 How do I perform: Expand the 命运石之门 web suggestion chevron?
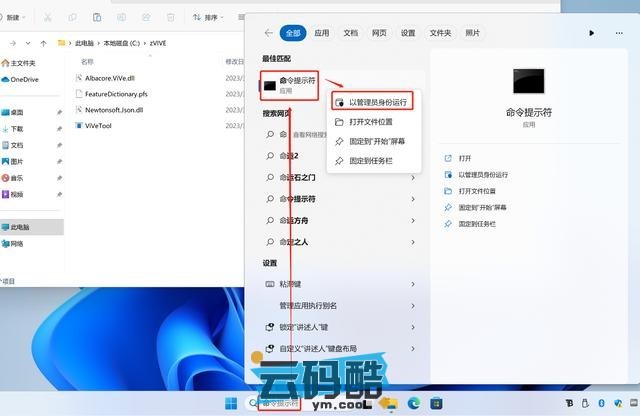coord(413,177)
